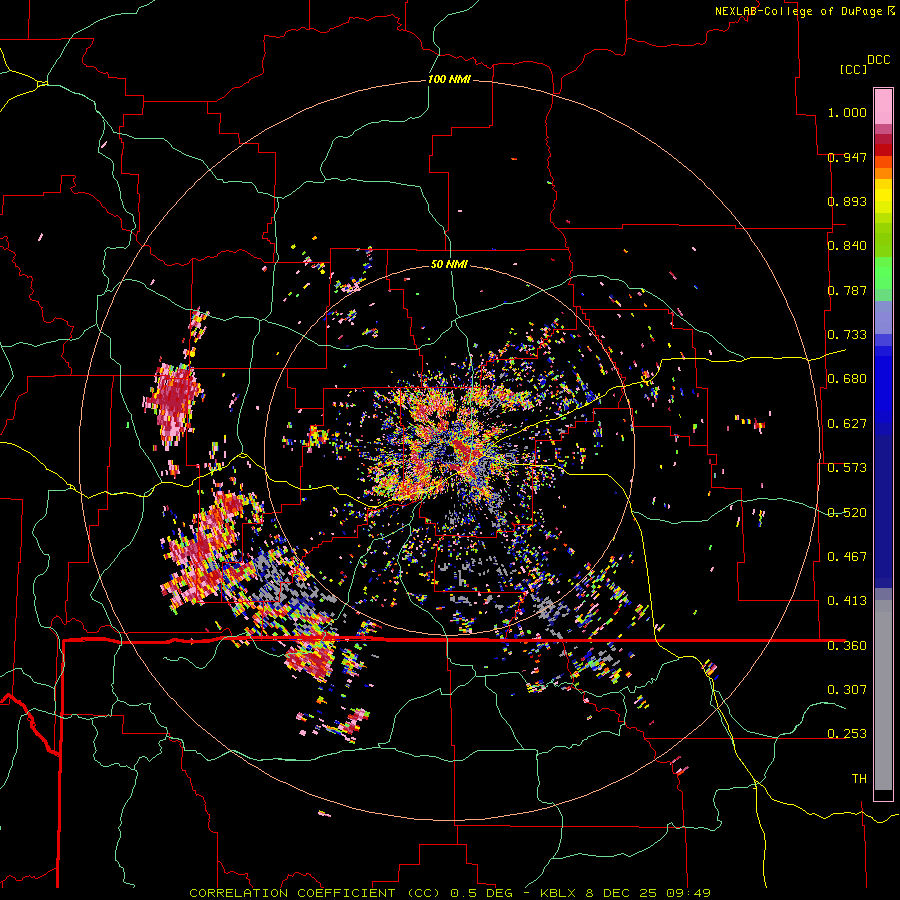Image resolution: width=900 pixels, height=900 pixels.
Task: Click the [CC] units label
Action: coord(853,69)
